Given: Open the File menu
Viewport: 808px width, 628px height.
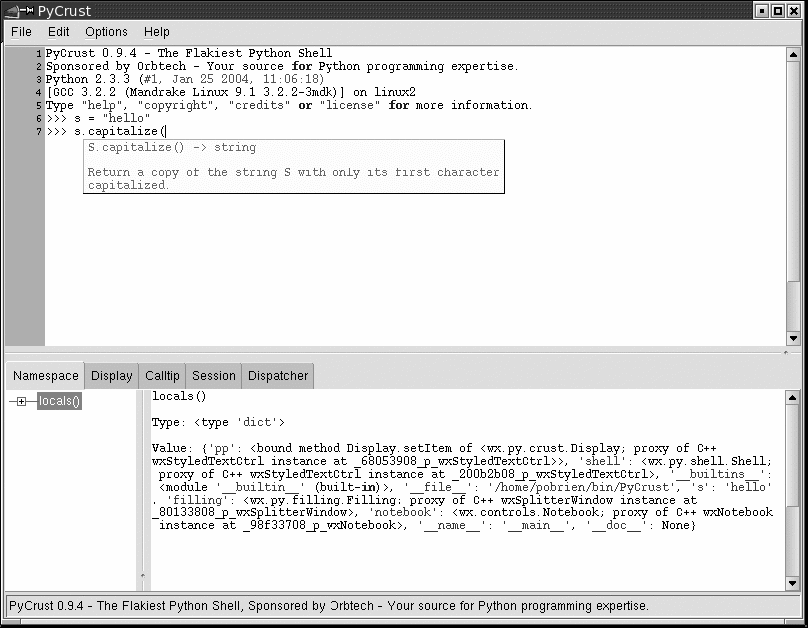Looking at the screenshot, I should (21, 32).
